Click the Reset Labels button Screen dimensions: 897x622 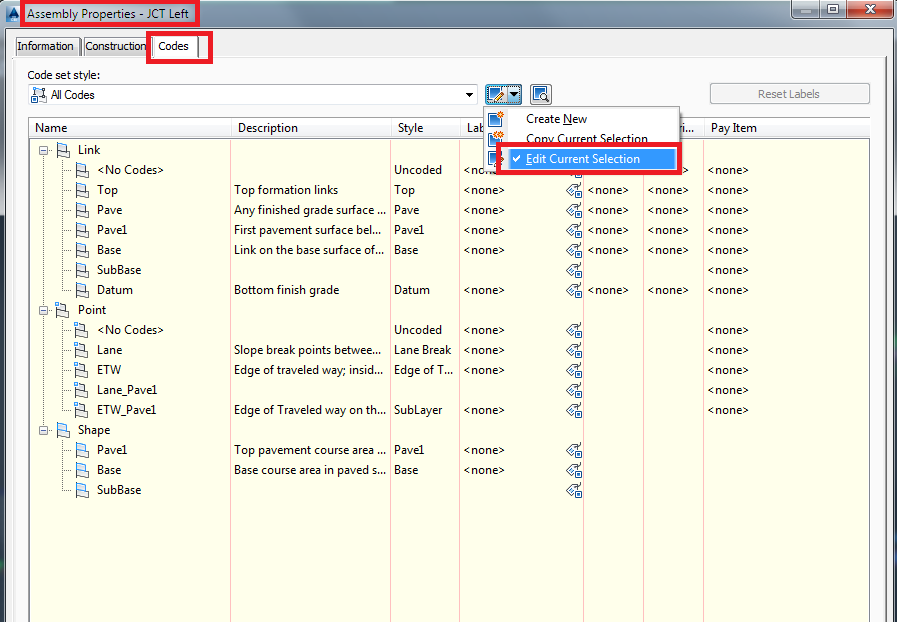[x=789, y=93]
